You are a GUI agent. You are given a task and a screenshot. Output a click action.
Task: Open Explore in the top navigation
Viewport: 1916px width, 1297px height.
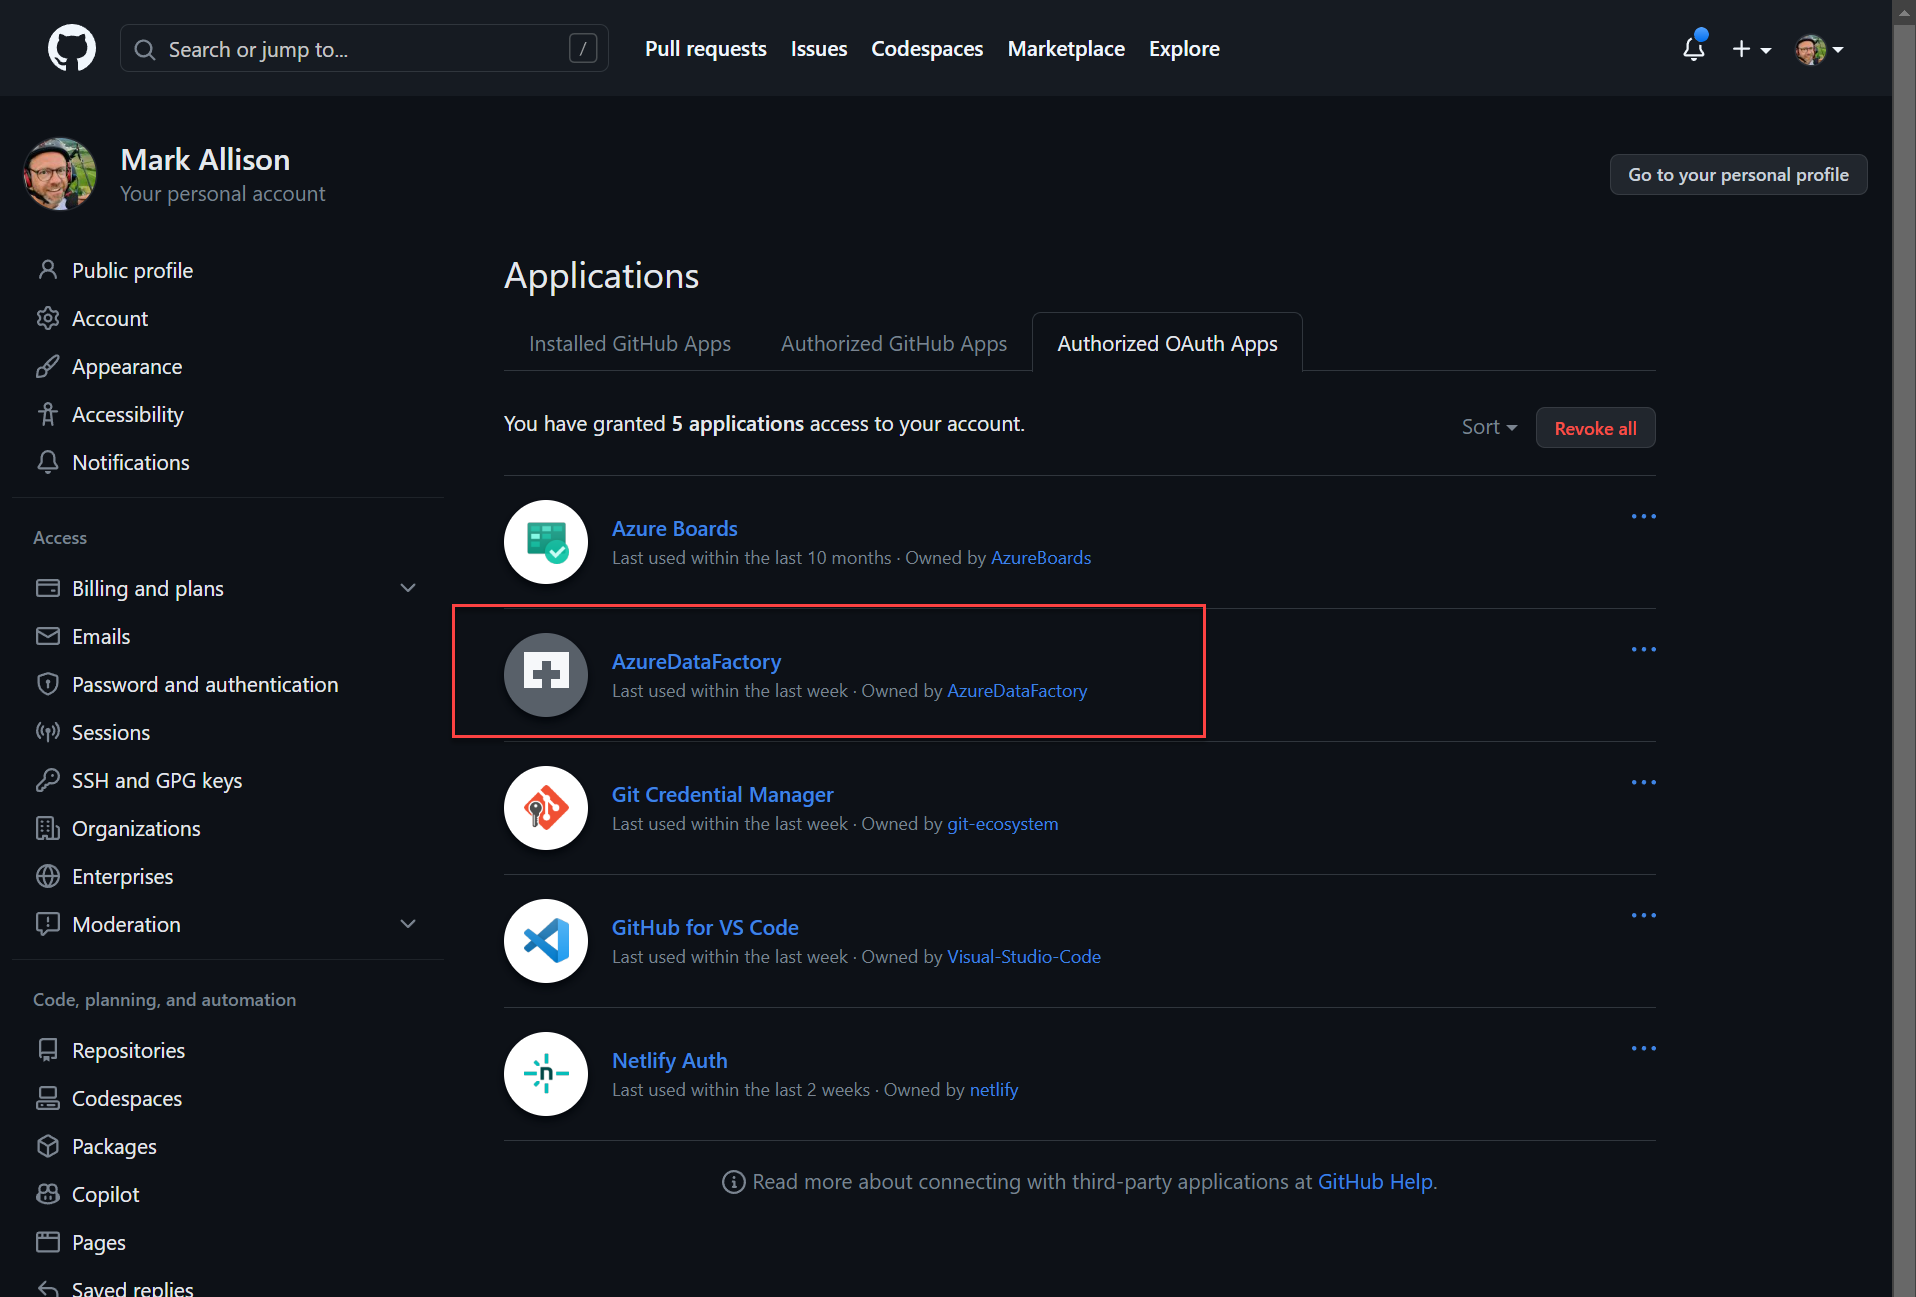[1184, 49]
